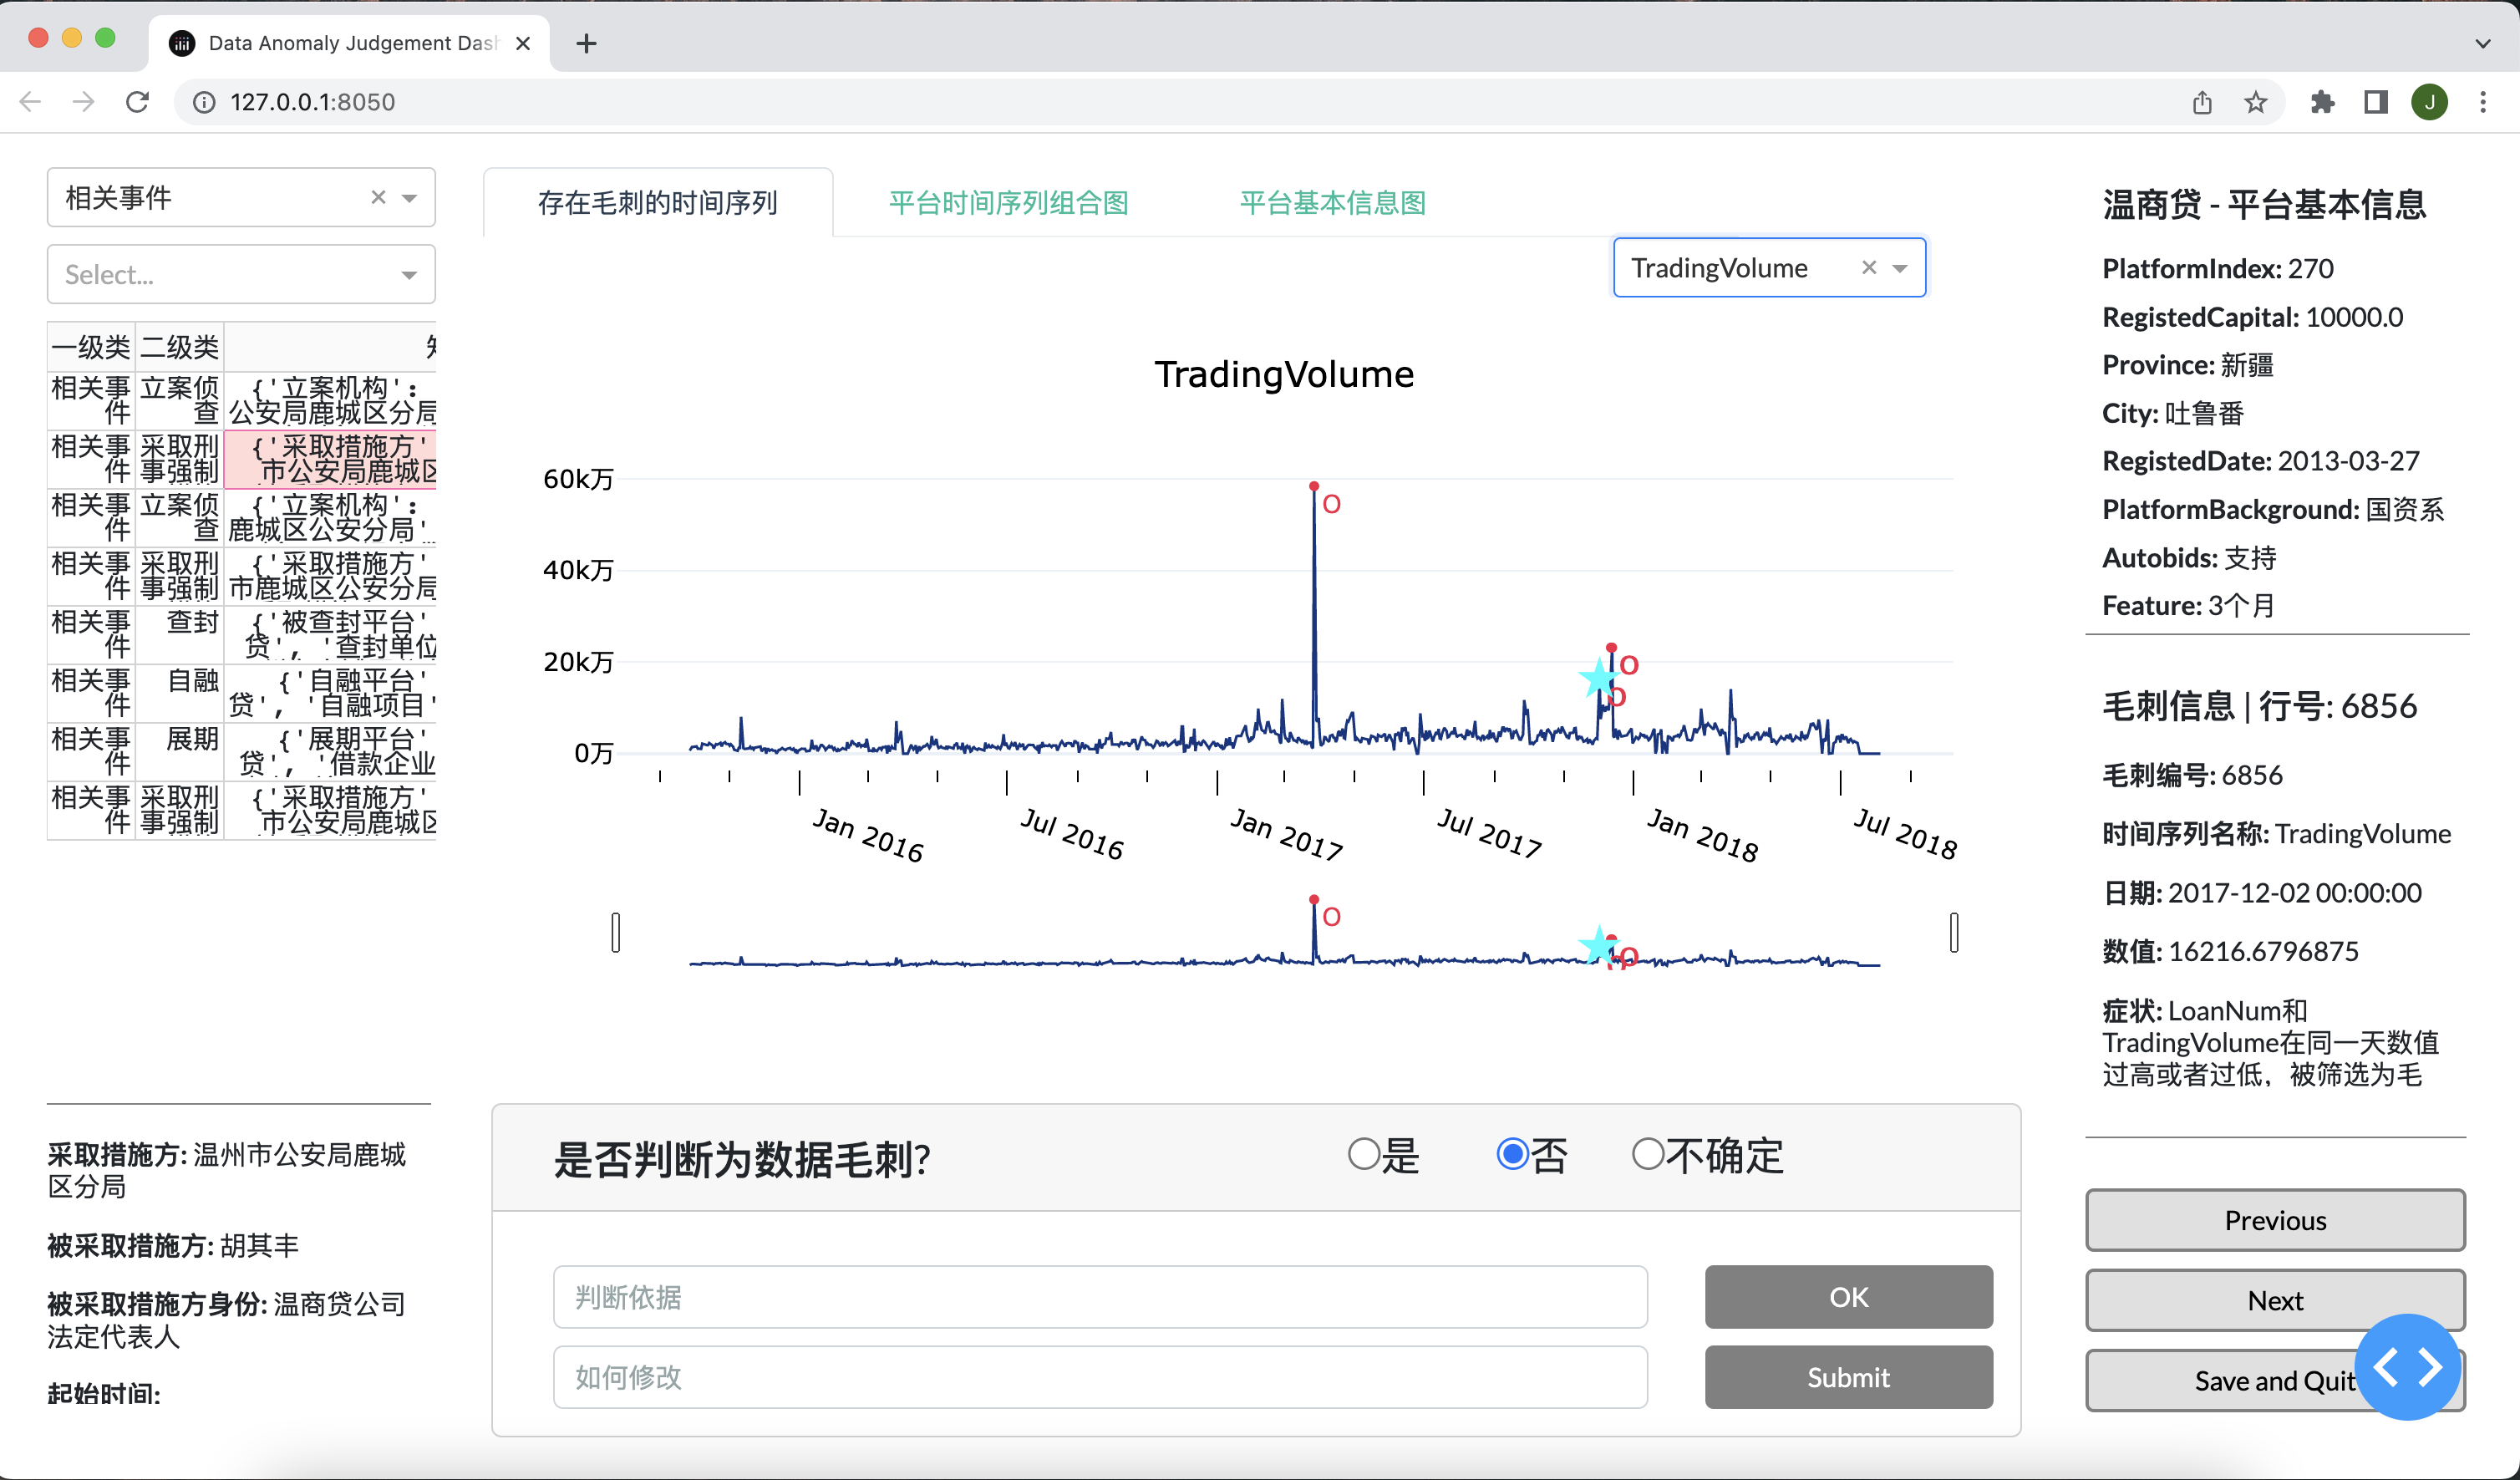The width and height of the screenshot is (2520, 1480).
Task: Click the 二级类 column header
Action: 179,347
